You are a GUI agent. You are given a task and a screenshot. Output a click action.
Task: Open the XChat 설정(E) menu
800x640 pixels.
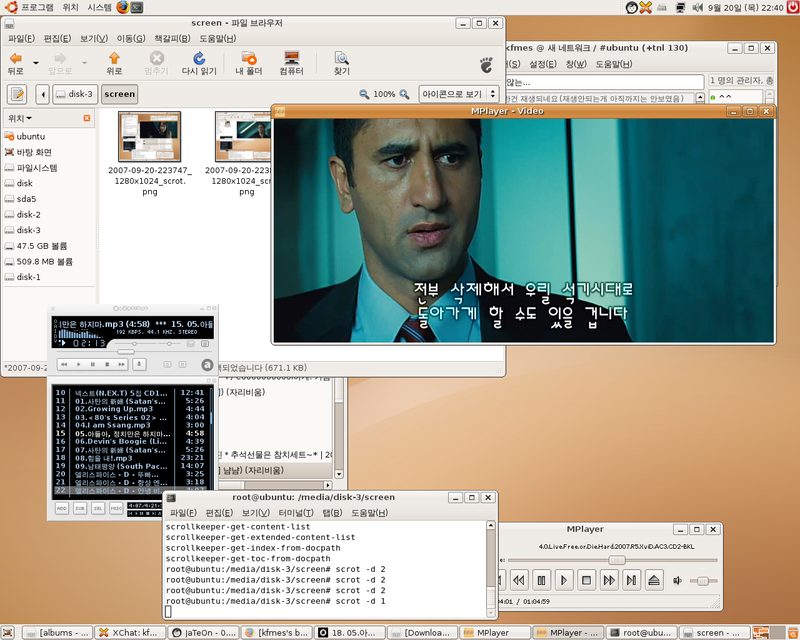click(543, 64)
